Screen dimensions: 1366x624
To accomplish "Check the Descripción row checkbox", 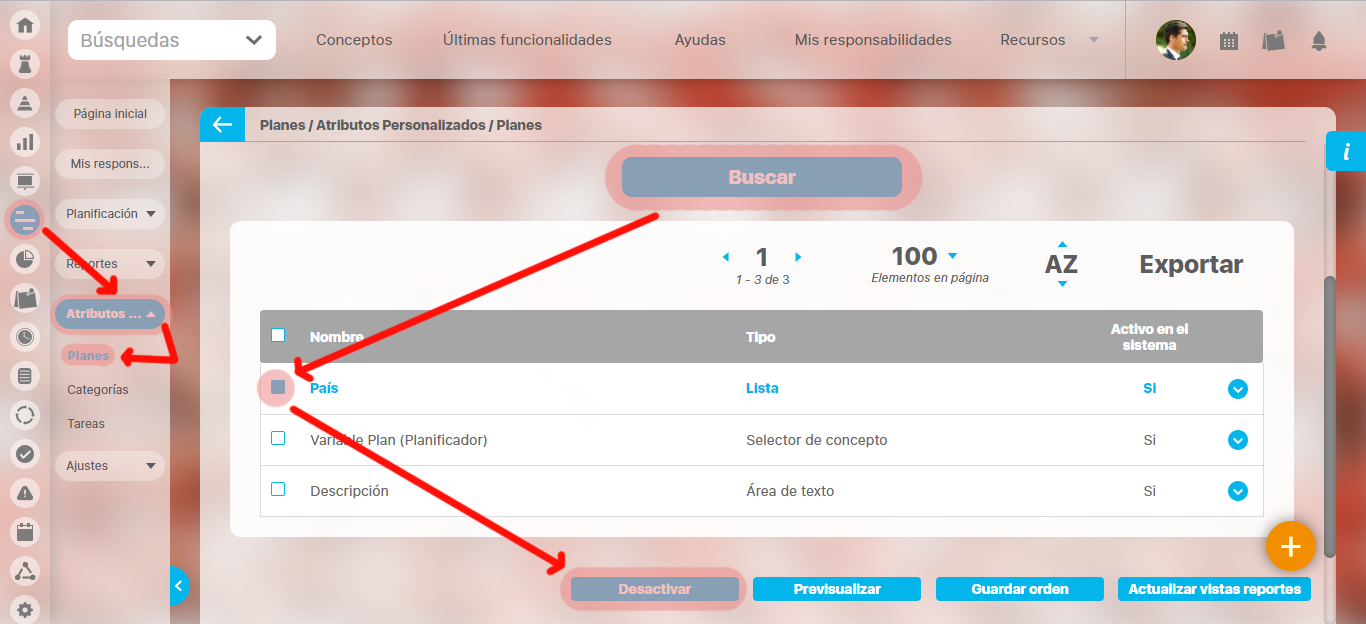I will point(278,489).
